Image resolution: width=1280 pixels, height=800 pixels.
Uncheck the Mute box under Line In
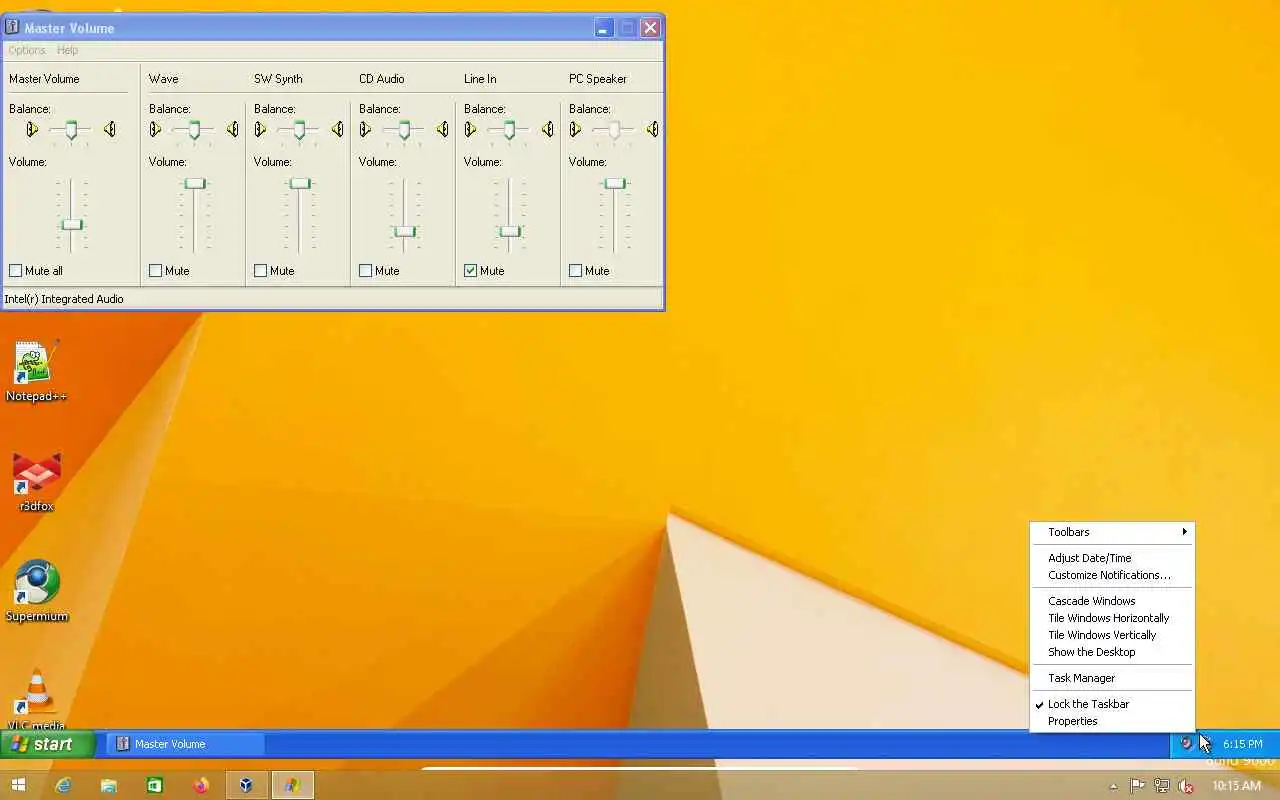coord(470,271)
